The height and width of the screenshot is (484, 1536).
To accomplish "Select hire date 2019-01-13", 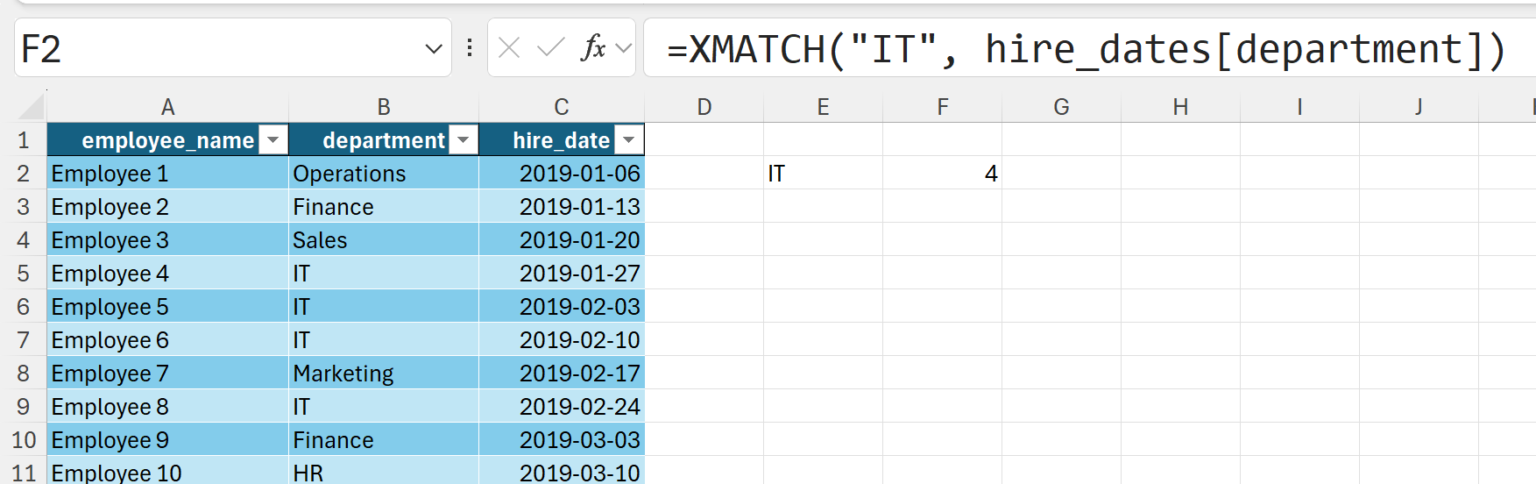I will [562, 207].
